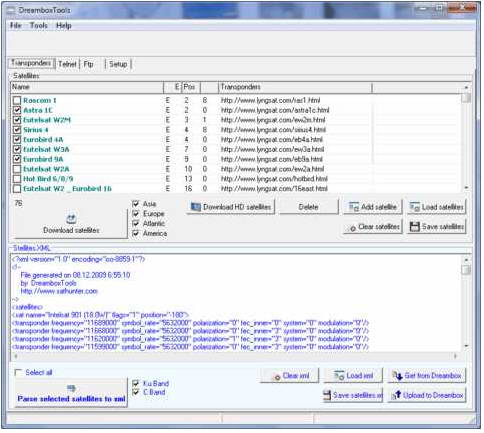Check the Eutelsat W2A checkbox
Image resolution: width=484 pixels, height=433 pixels.
coord(17,169)
